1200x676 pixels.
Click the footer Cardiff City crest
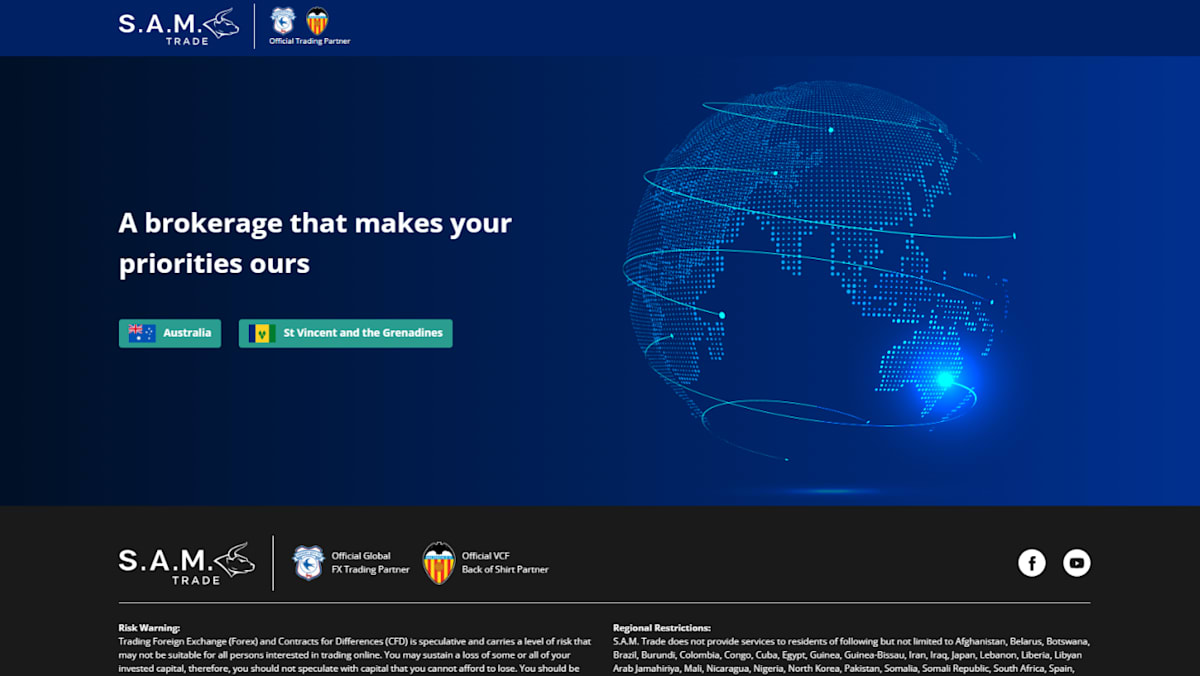[x=307, y=563]
